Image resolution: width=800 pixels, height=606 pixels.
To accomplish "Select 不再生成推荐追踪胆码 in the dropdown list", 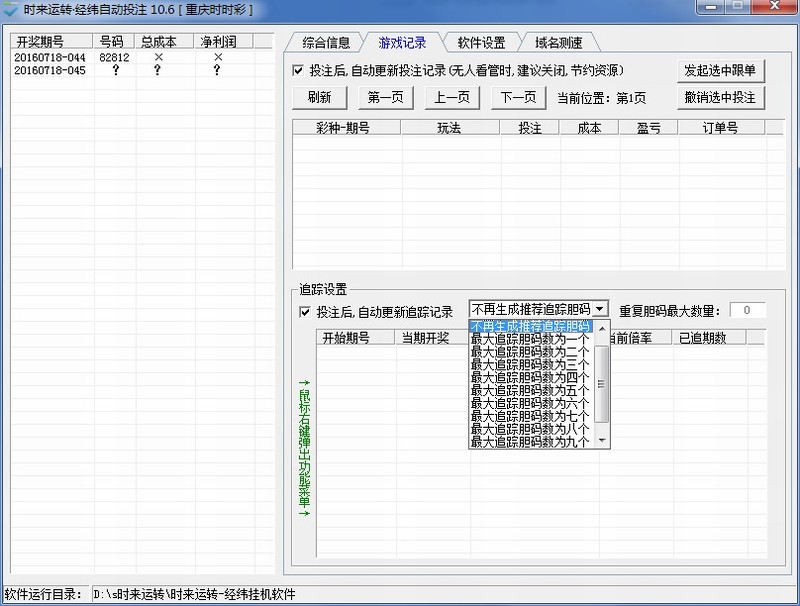I will point(531,326).
